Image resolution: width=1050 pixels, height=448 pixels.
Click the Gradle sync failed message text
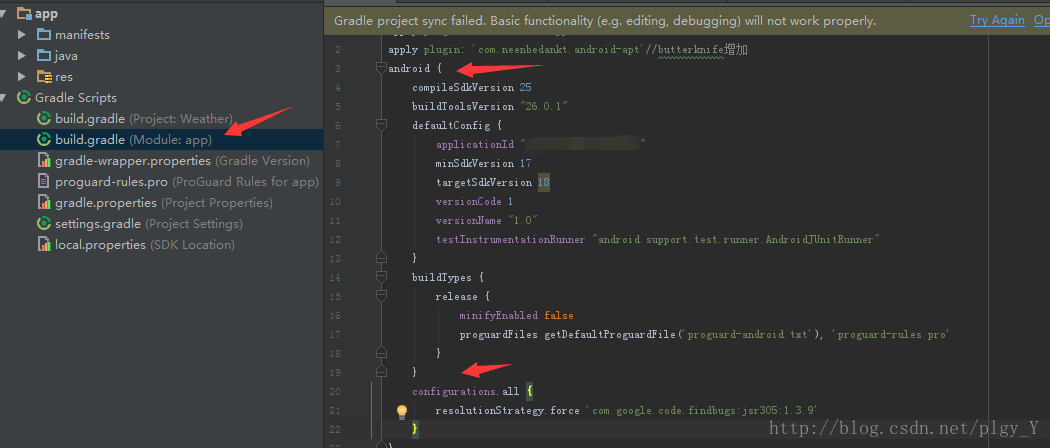pyautogui.click(x=605, y=21)
